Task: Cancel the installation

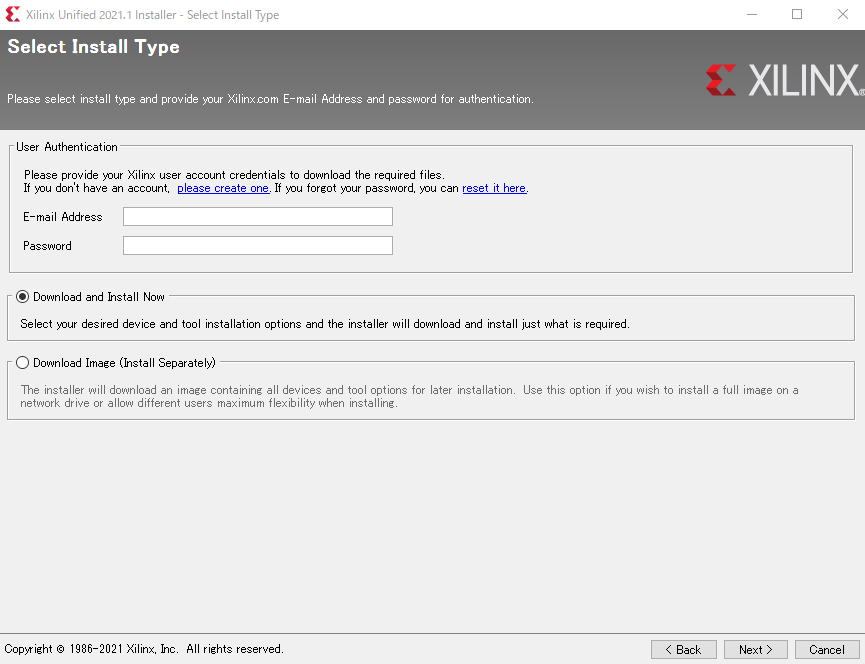Action: [x=827, y=649]
